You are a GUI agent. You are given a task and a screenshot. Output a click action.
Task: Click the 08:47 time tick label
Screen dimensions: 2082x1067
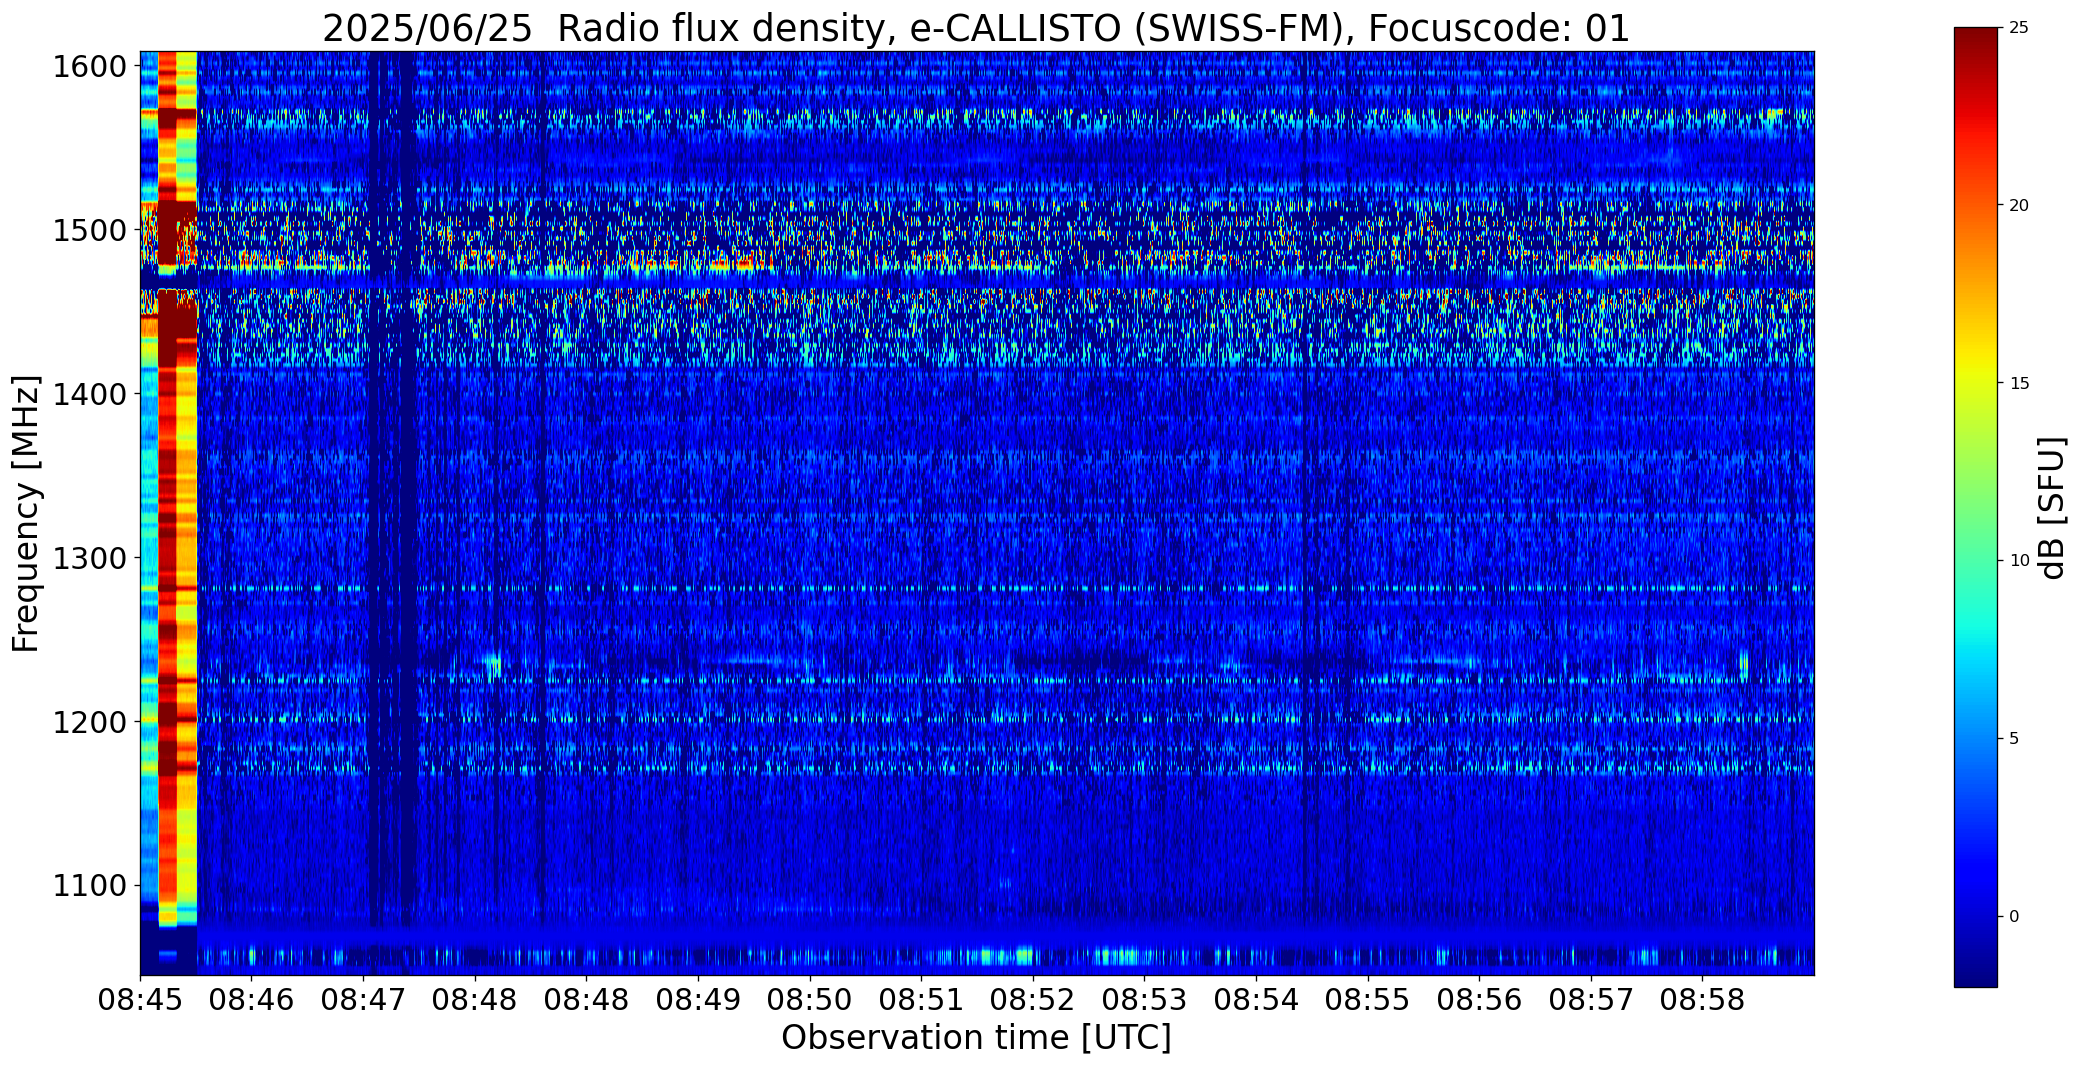tap(363, 1000)
